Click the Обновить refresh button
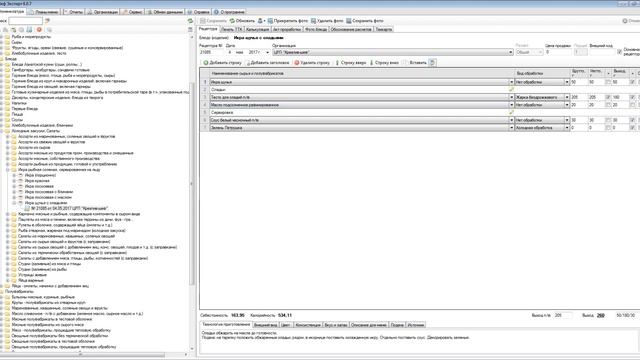Screen dimensions: 640x360 [x=242, y=21]
